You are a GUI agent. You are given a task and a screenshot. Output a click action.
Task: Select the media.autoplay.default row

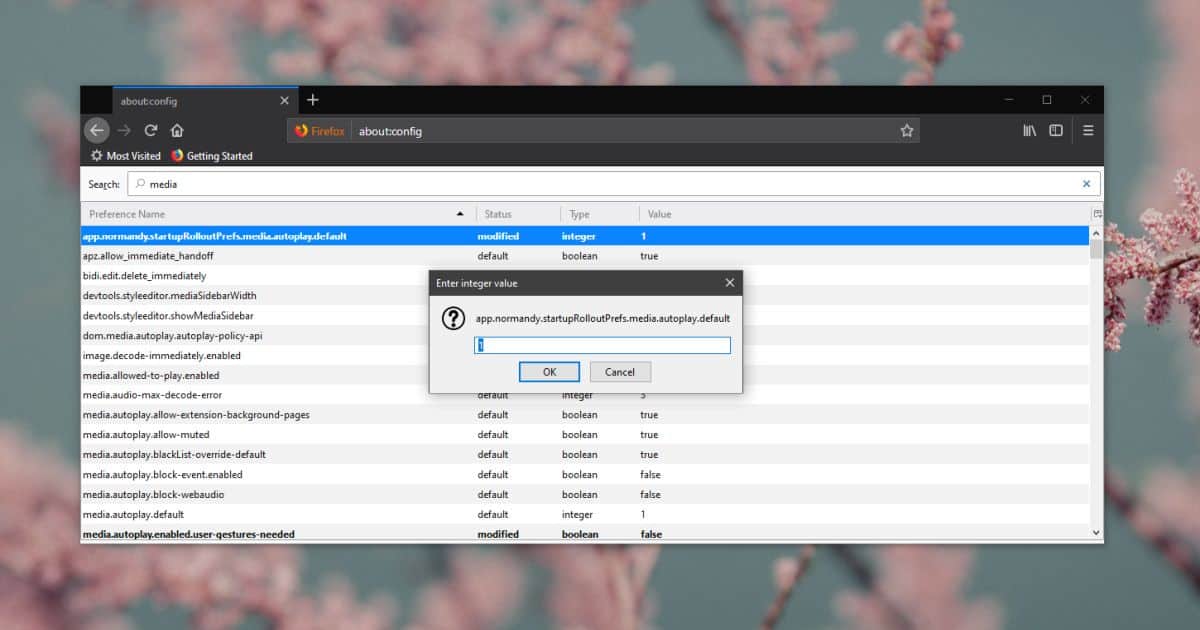click(x=585, y=515)
